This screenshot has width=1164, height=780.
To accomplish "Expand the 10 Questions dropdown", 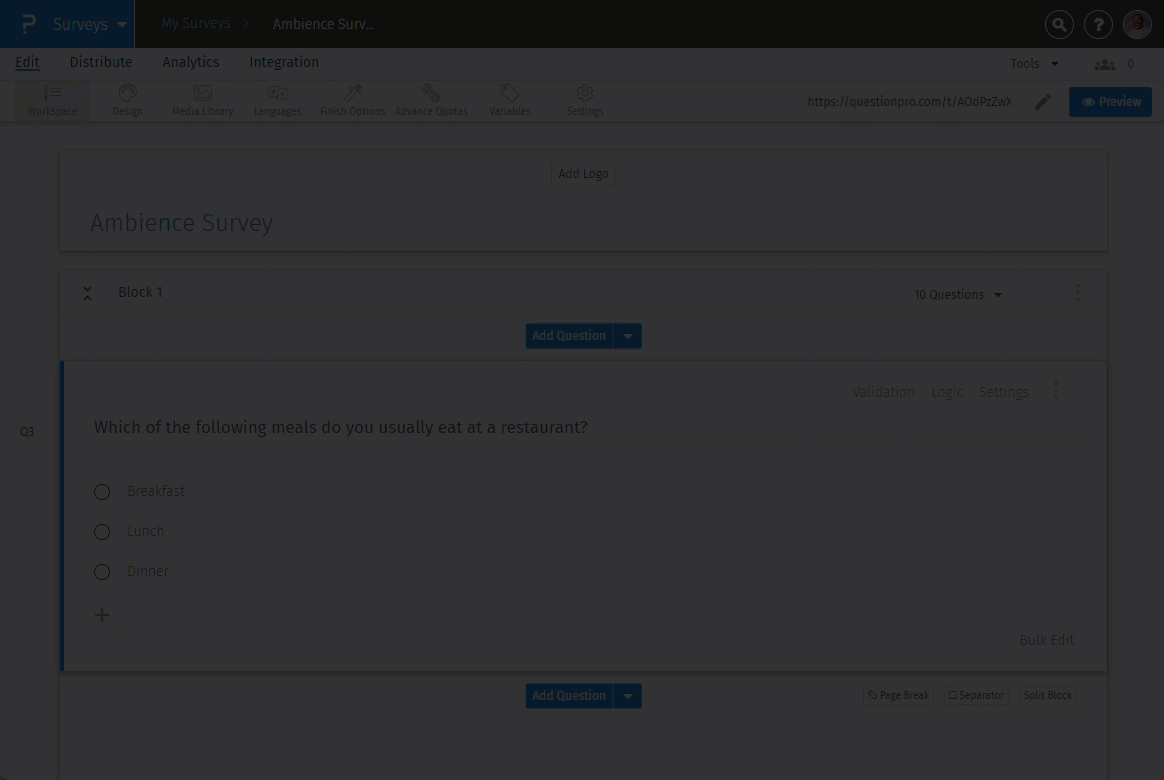I will point(958,295).
